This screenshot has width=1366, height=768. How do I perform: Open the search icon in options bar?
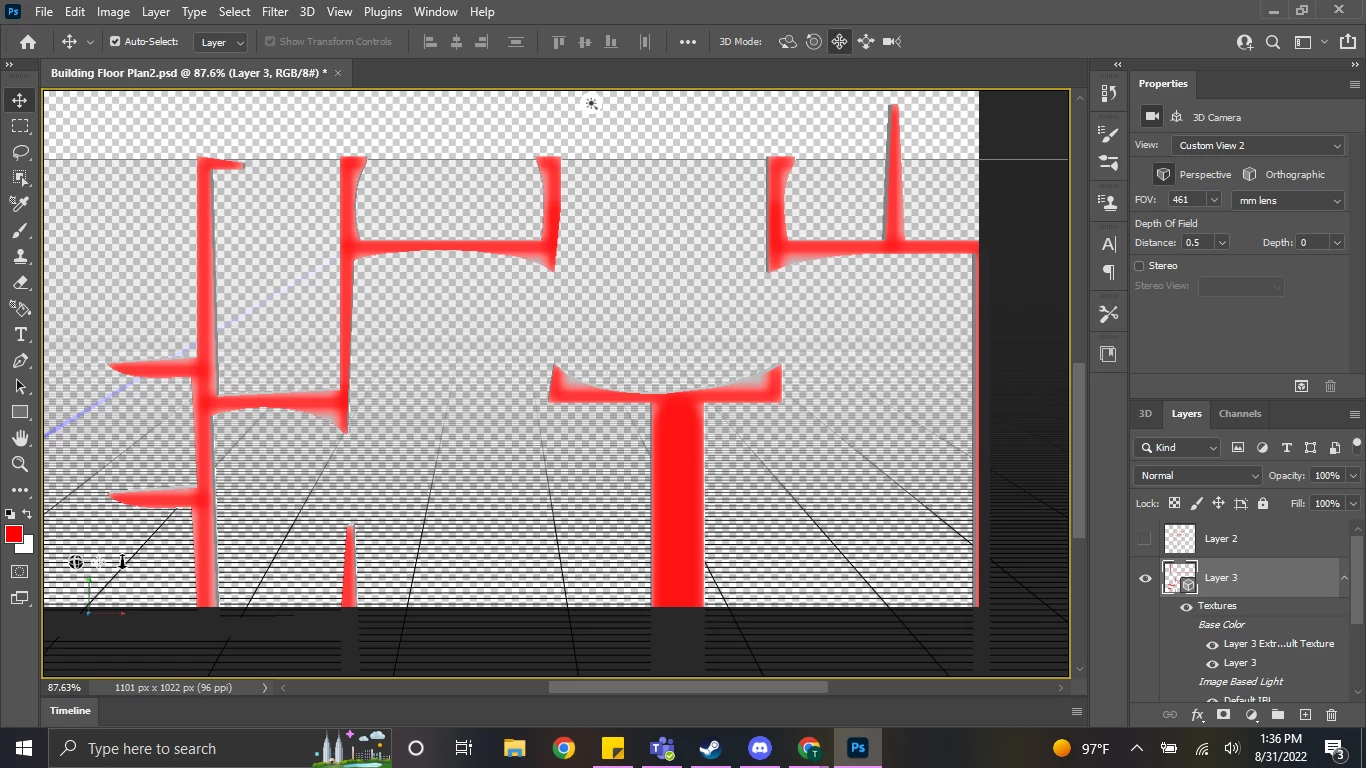coord(1273,42)
